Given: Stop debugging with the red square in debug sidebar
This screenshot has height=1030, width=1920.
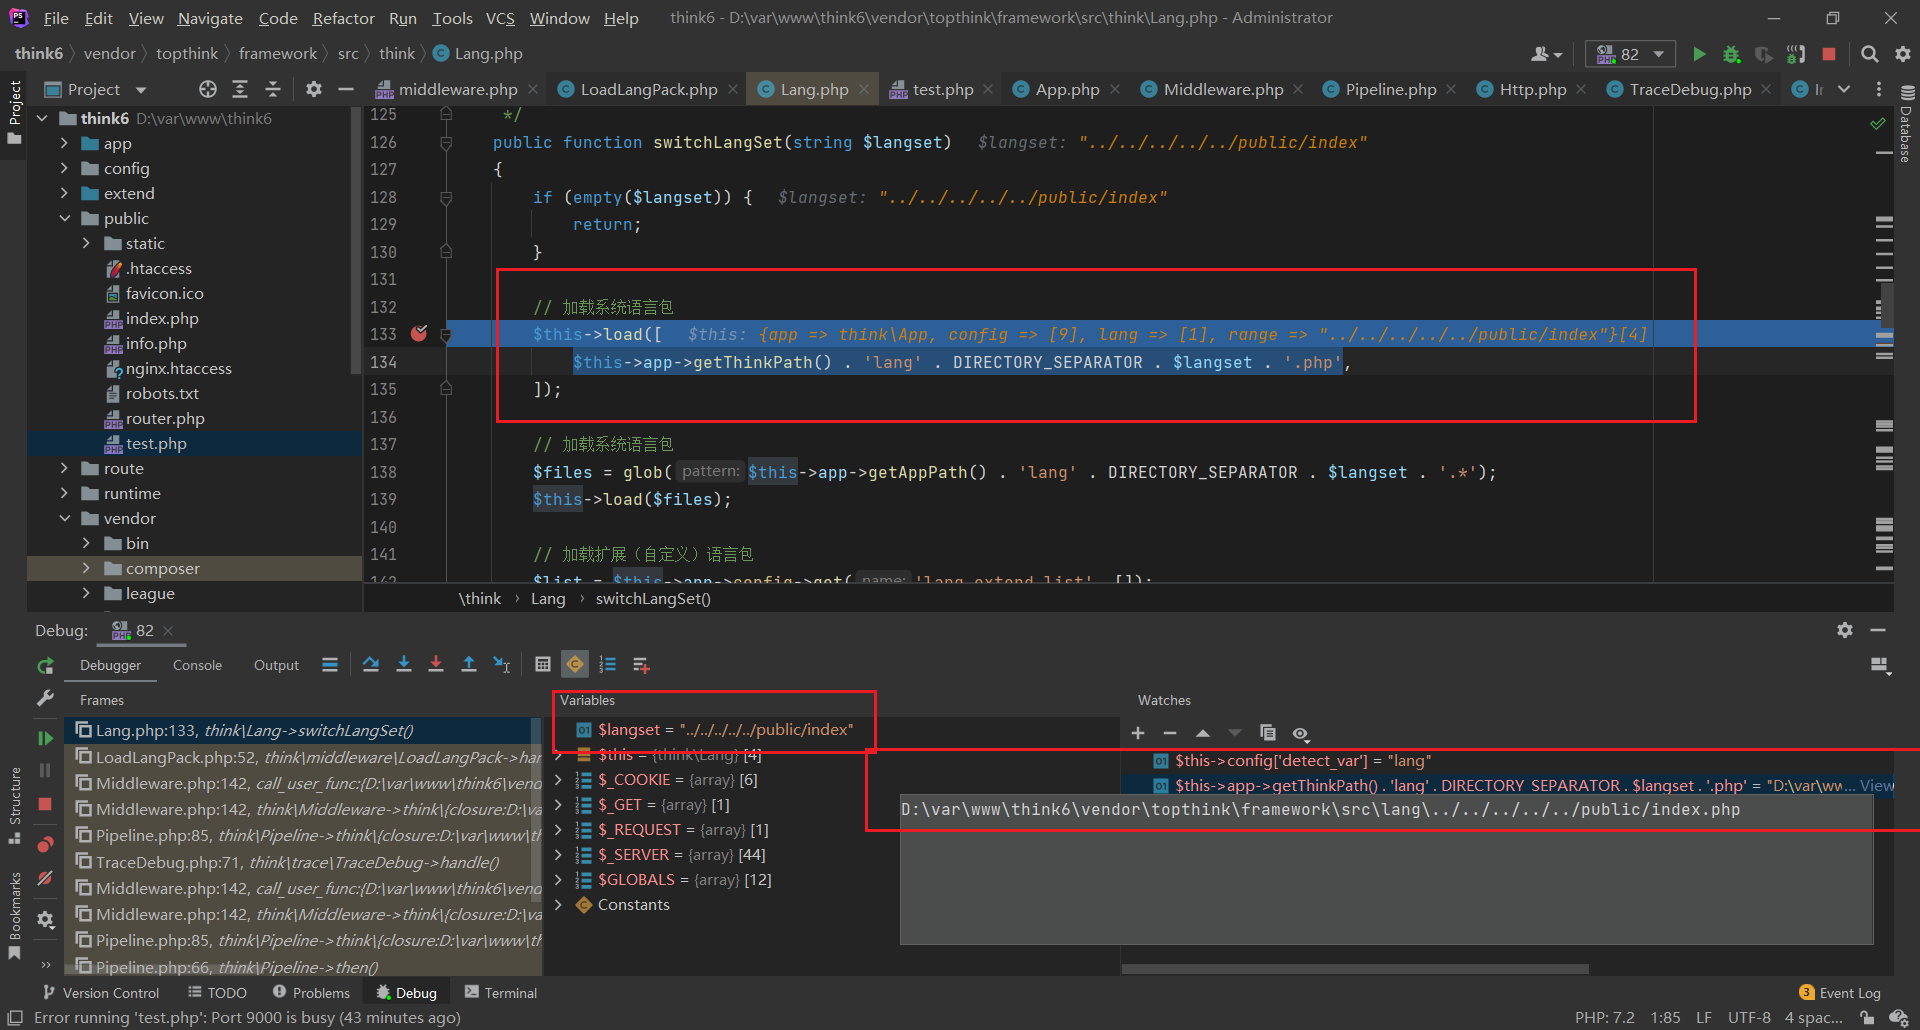Looking at the screenshot, I should pyautogui.click(x=45, y=804).
